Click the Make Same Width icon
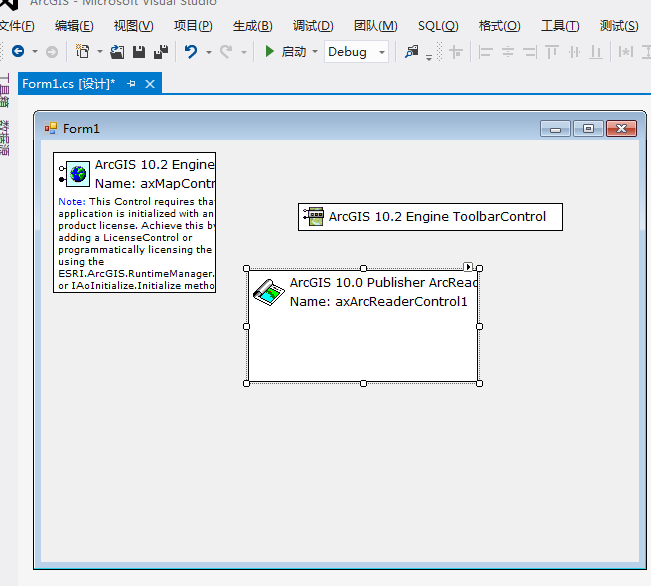The width and height of the screenshot is (651, 586). [626, 52]
